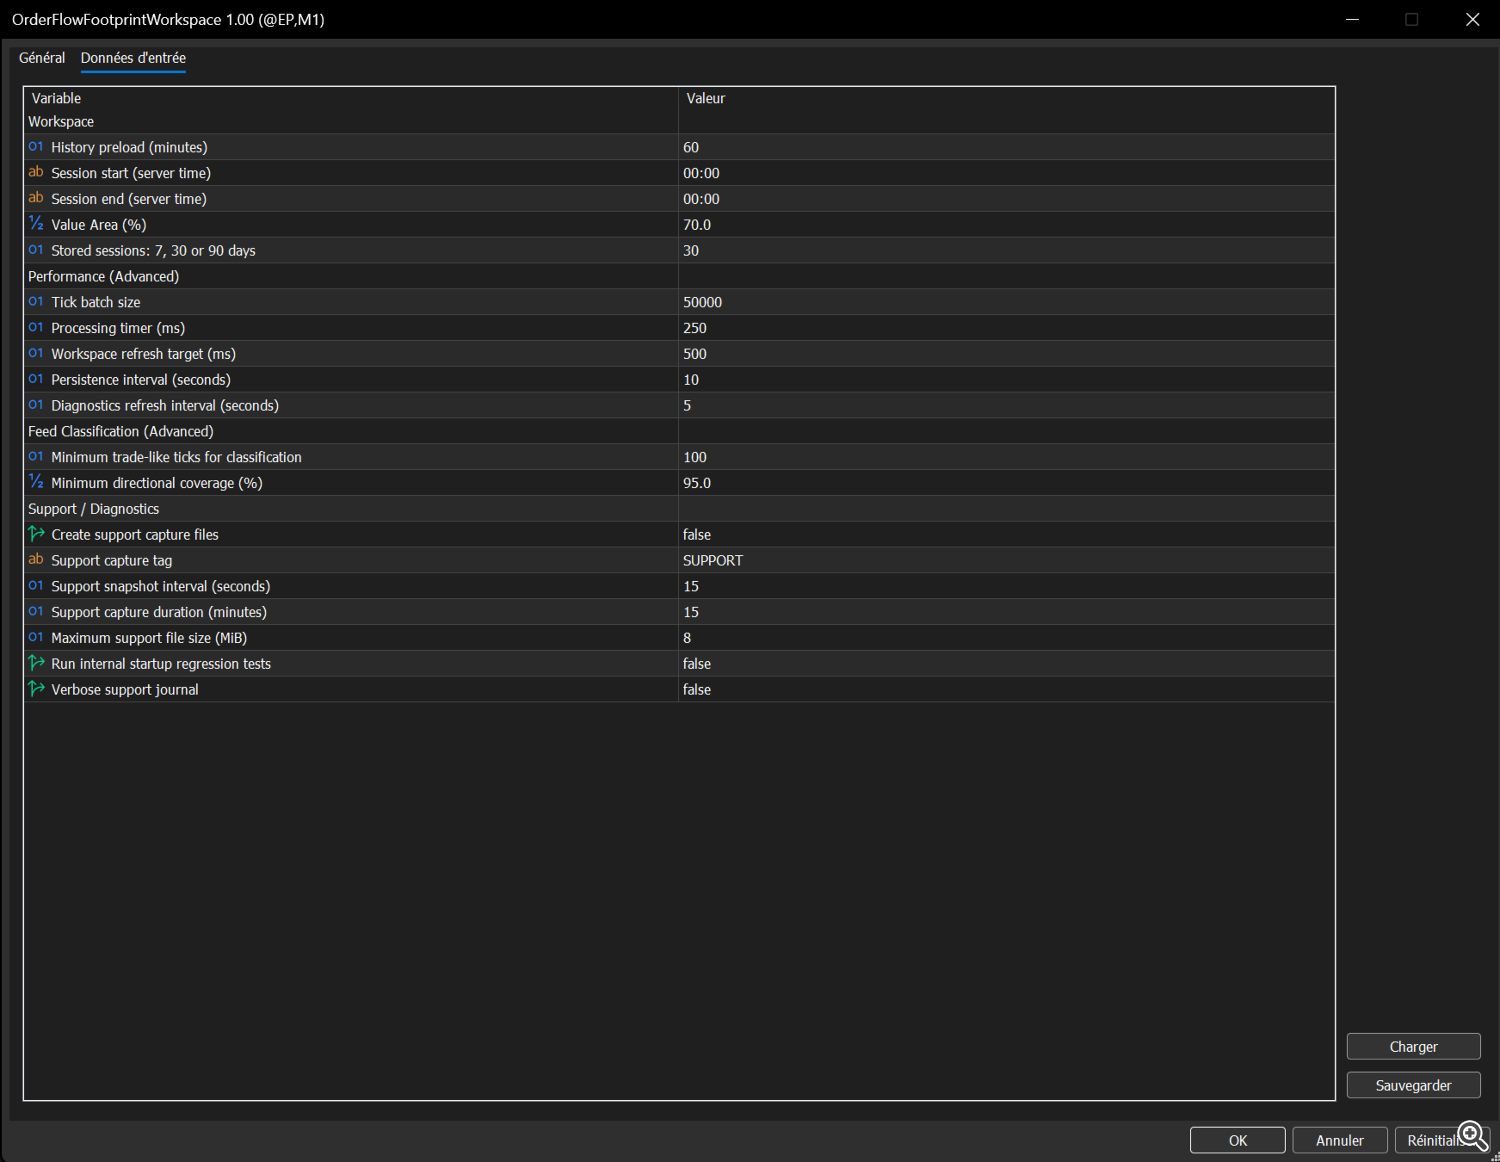Click double-type icon beside Minimum directional coverage

pos(36,482)
